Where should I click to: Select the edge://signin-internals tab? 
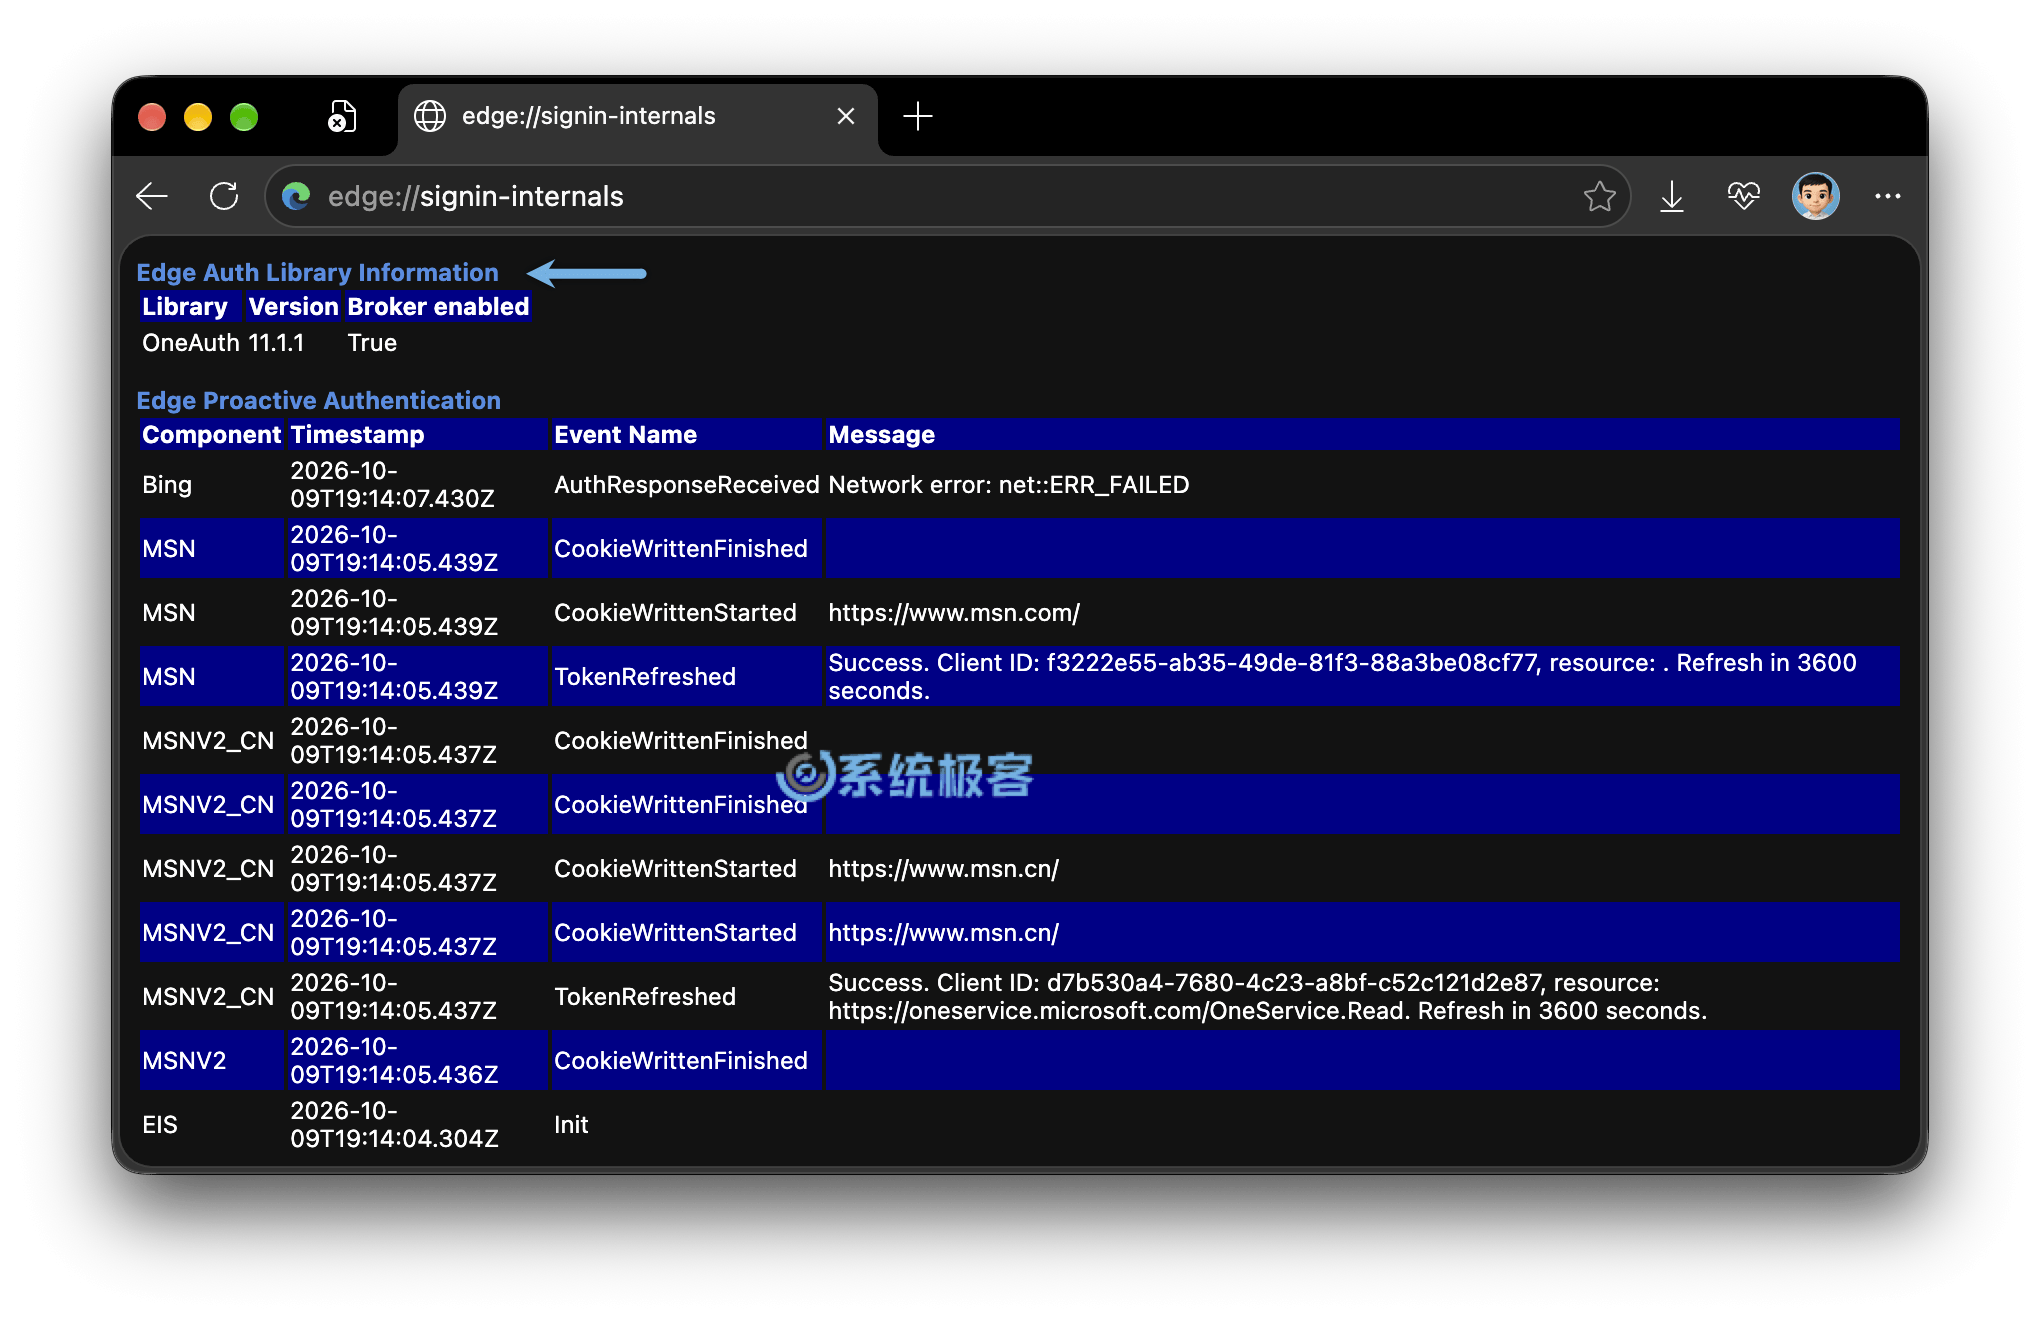point(637,116)
